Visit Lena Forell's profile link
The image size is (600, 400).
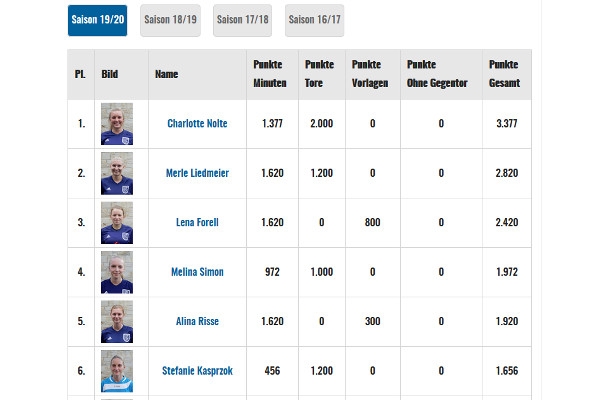point(197,222)
